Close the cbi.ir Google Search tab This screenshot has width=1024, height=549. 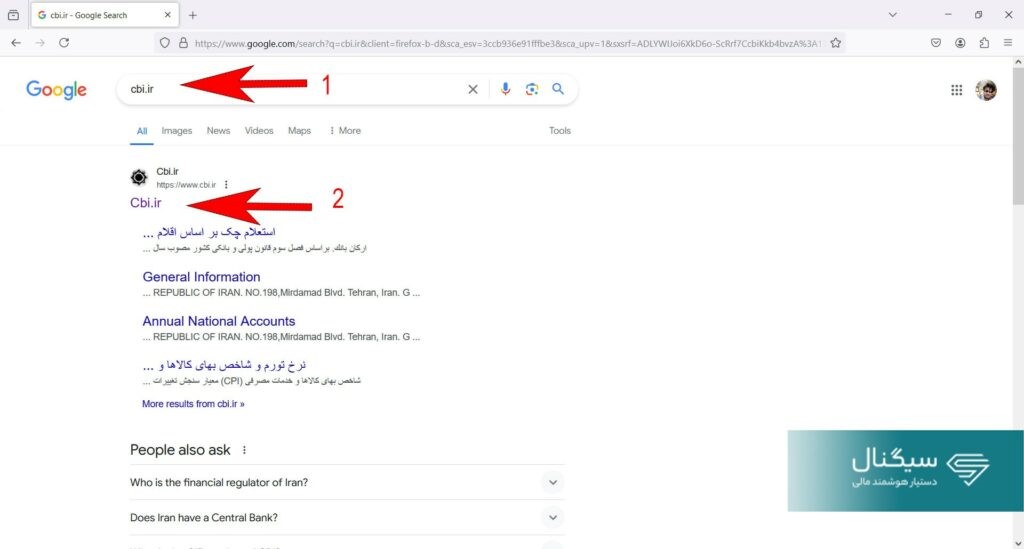[167, 14]
